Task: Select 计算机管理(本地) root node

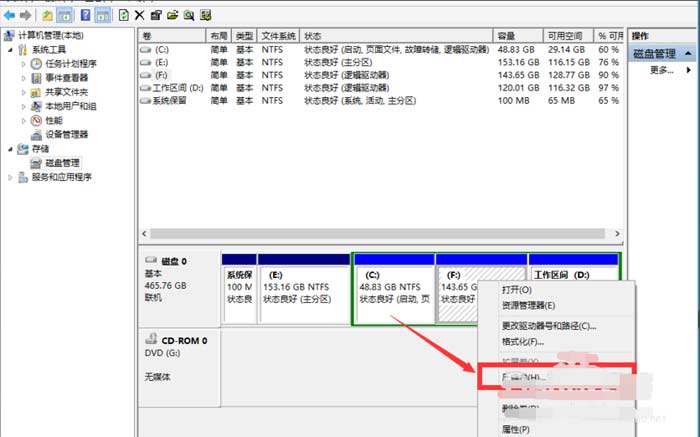Action: [x=50, y=35]
